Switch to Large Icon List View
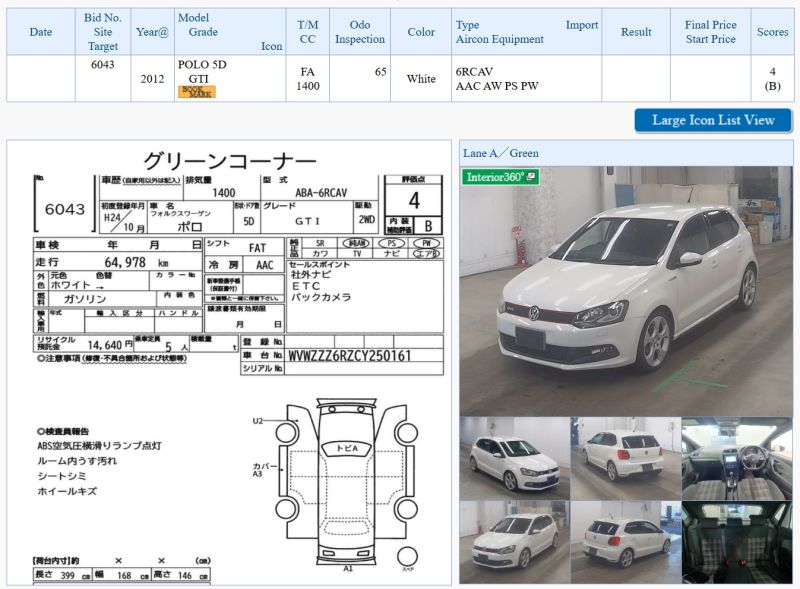Screen dimensions: 800x589 pyautogui.click(x=713, y=120)
